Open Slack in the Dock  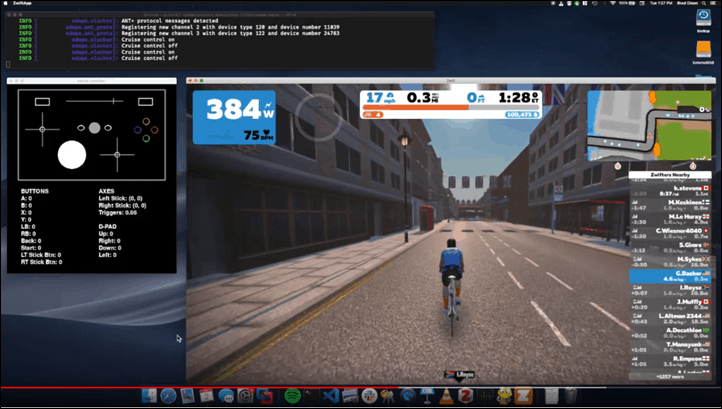click(369, 396)
